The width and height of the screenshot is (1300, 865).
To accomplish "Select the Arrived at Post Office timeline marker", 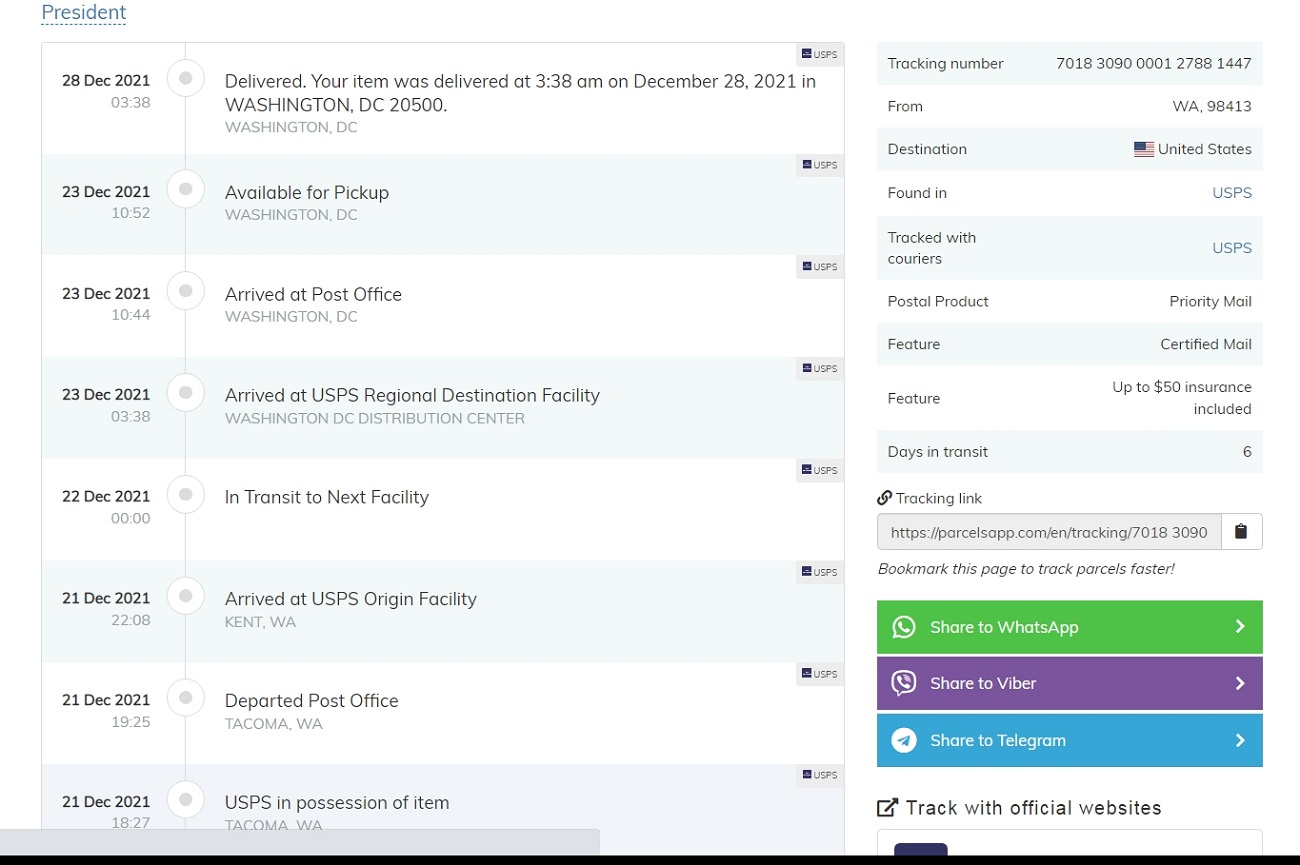I will coord(185,292).
